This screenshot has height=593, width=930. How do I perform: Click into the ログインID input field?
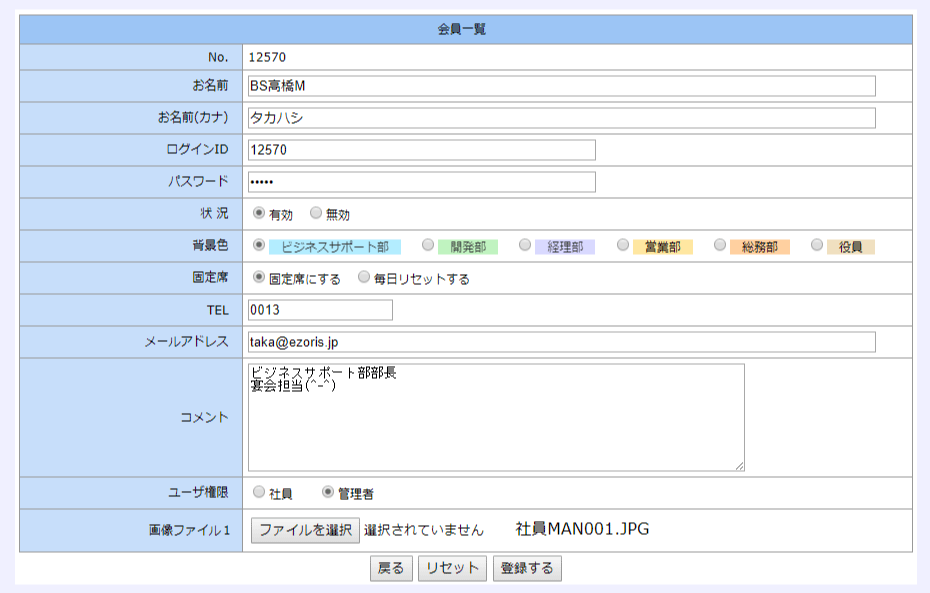click(422, 150)
